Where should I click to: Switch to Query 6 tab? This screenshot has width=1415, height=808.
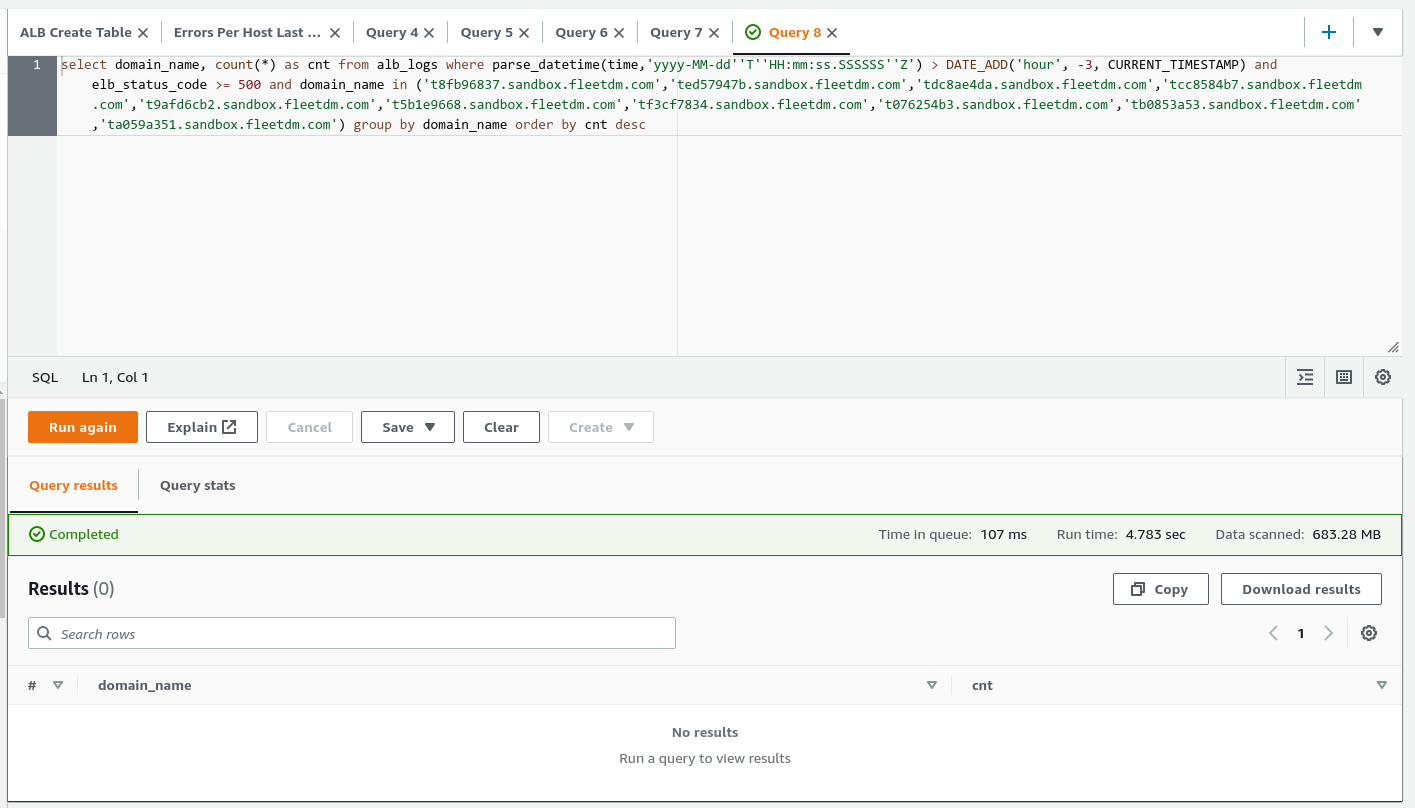582,33
